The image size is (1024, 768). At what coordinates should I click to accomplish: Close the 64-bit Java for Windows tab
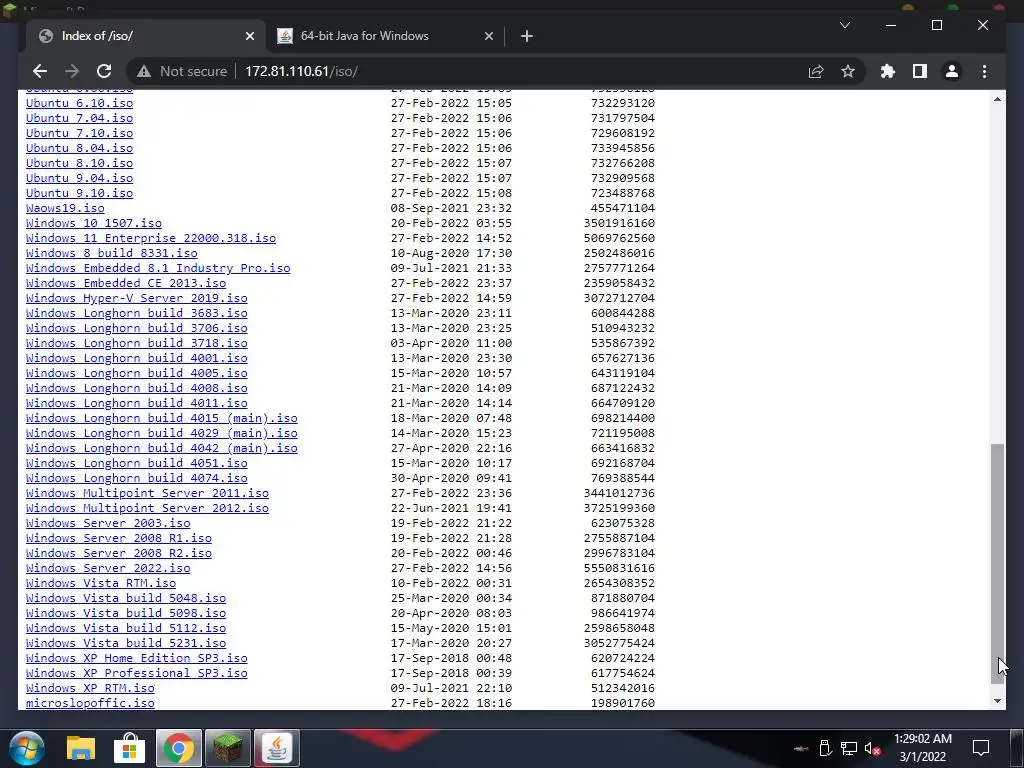[x=488, y=37]
